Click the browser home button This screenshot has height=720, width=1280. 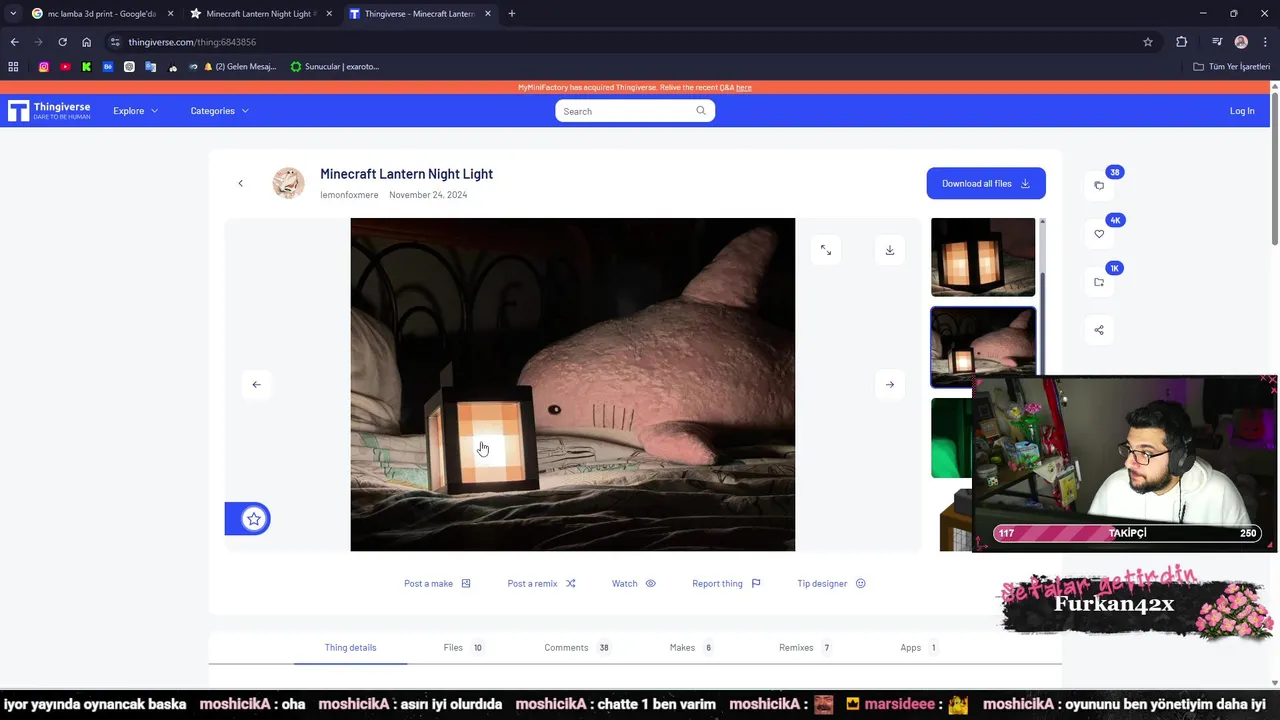coord(86,42)
